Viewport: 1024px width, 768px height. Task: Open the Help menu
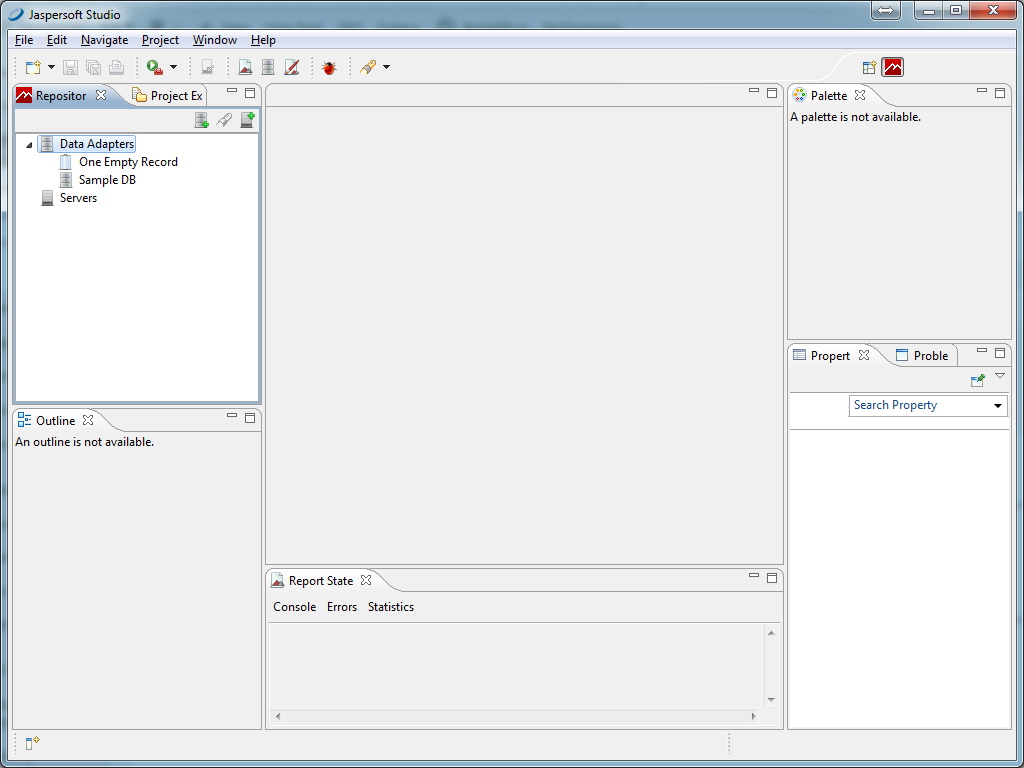pyautogui.click(x=263, y=40)
